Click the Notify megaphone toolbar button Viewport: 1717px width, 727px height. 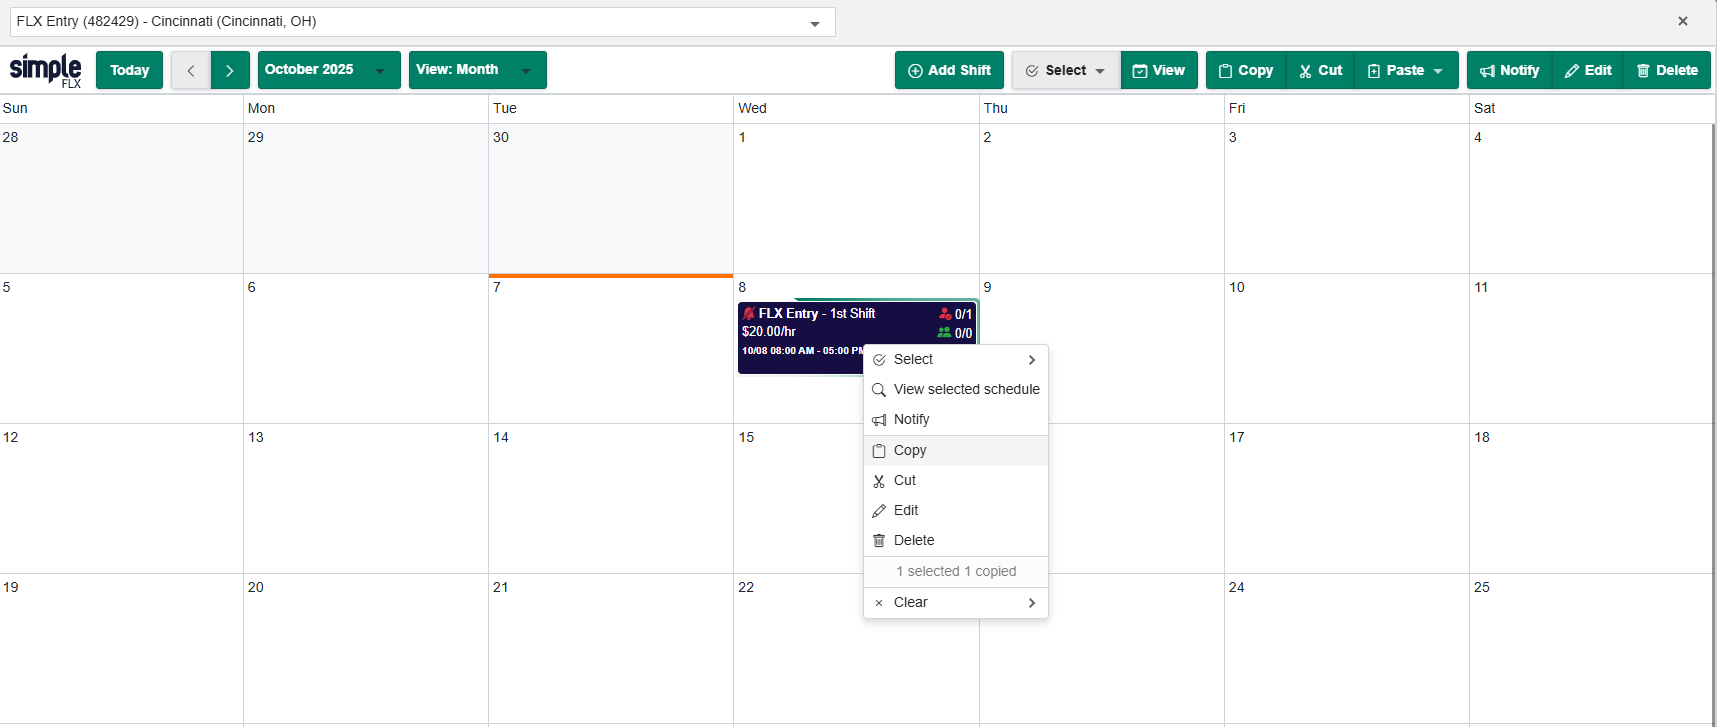click(x=1509, y=70)
